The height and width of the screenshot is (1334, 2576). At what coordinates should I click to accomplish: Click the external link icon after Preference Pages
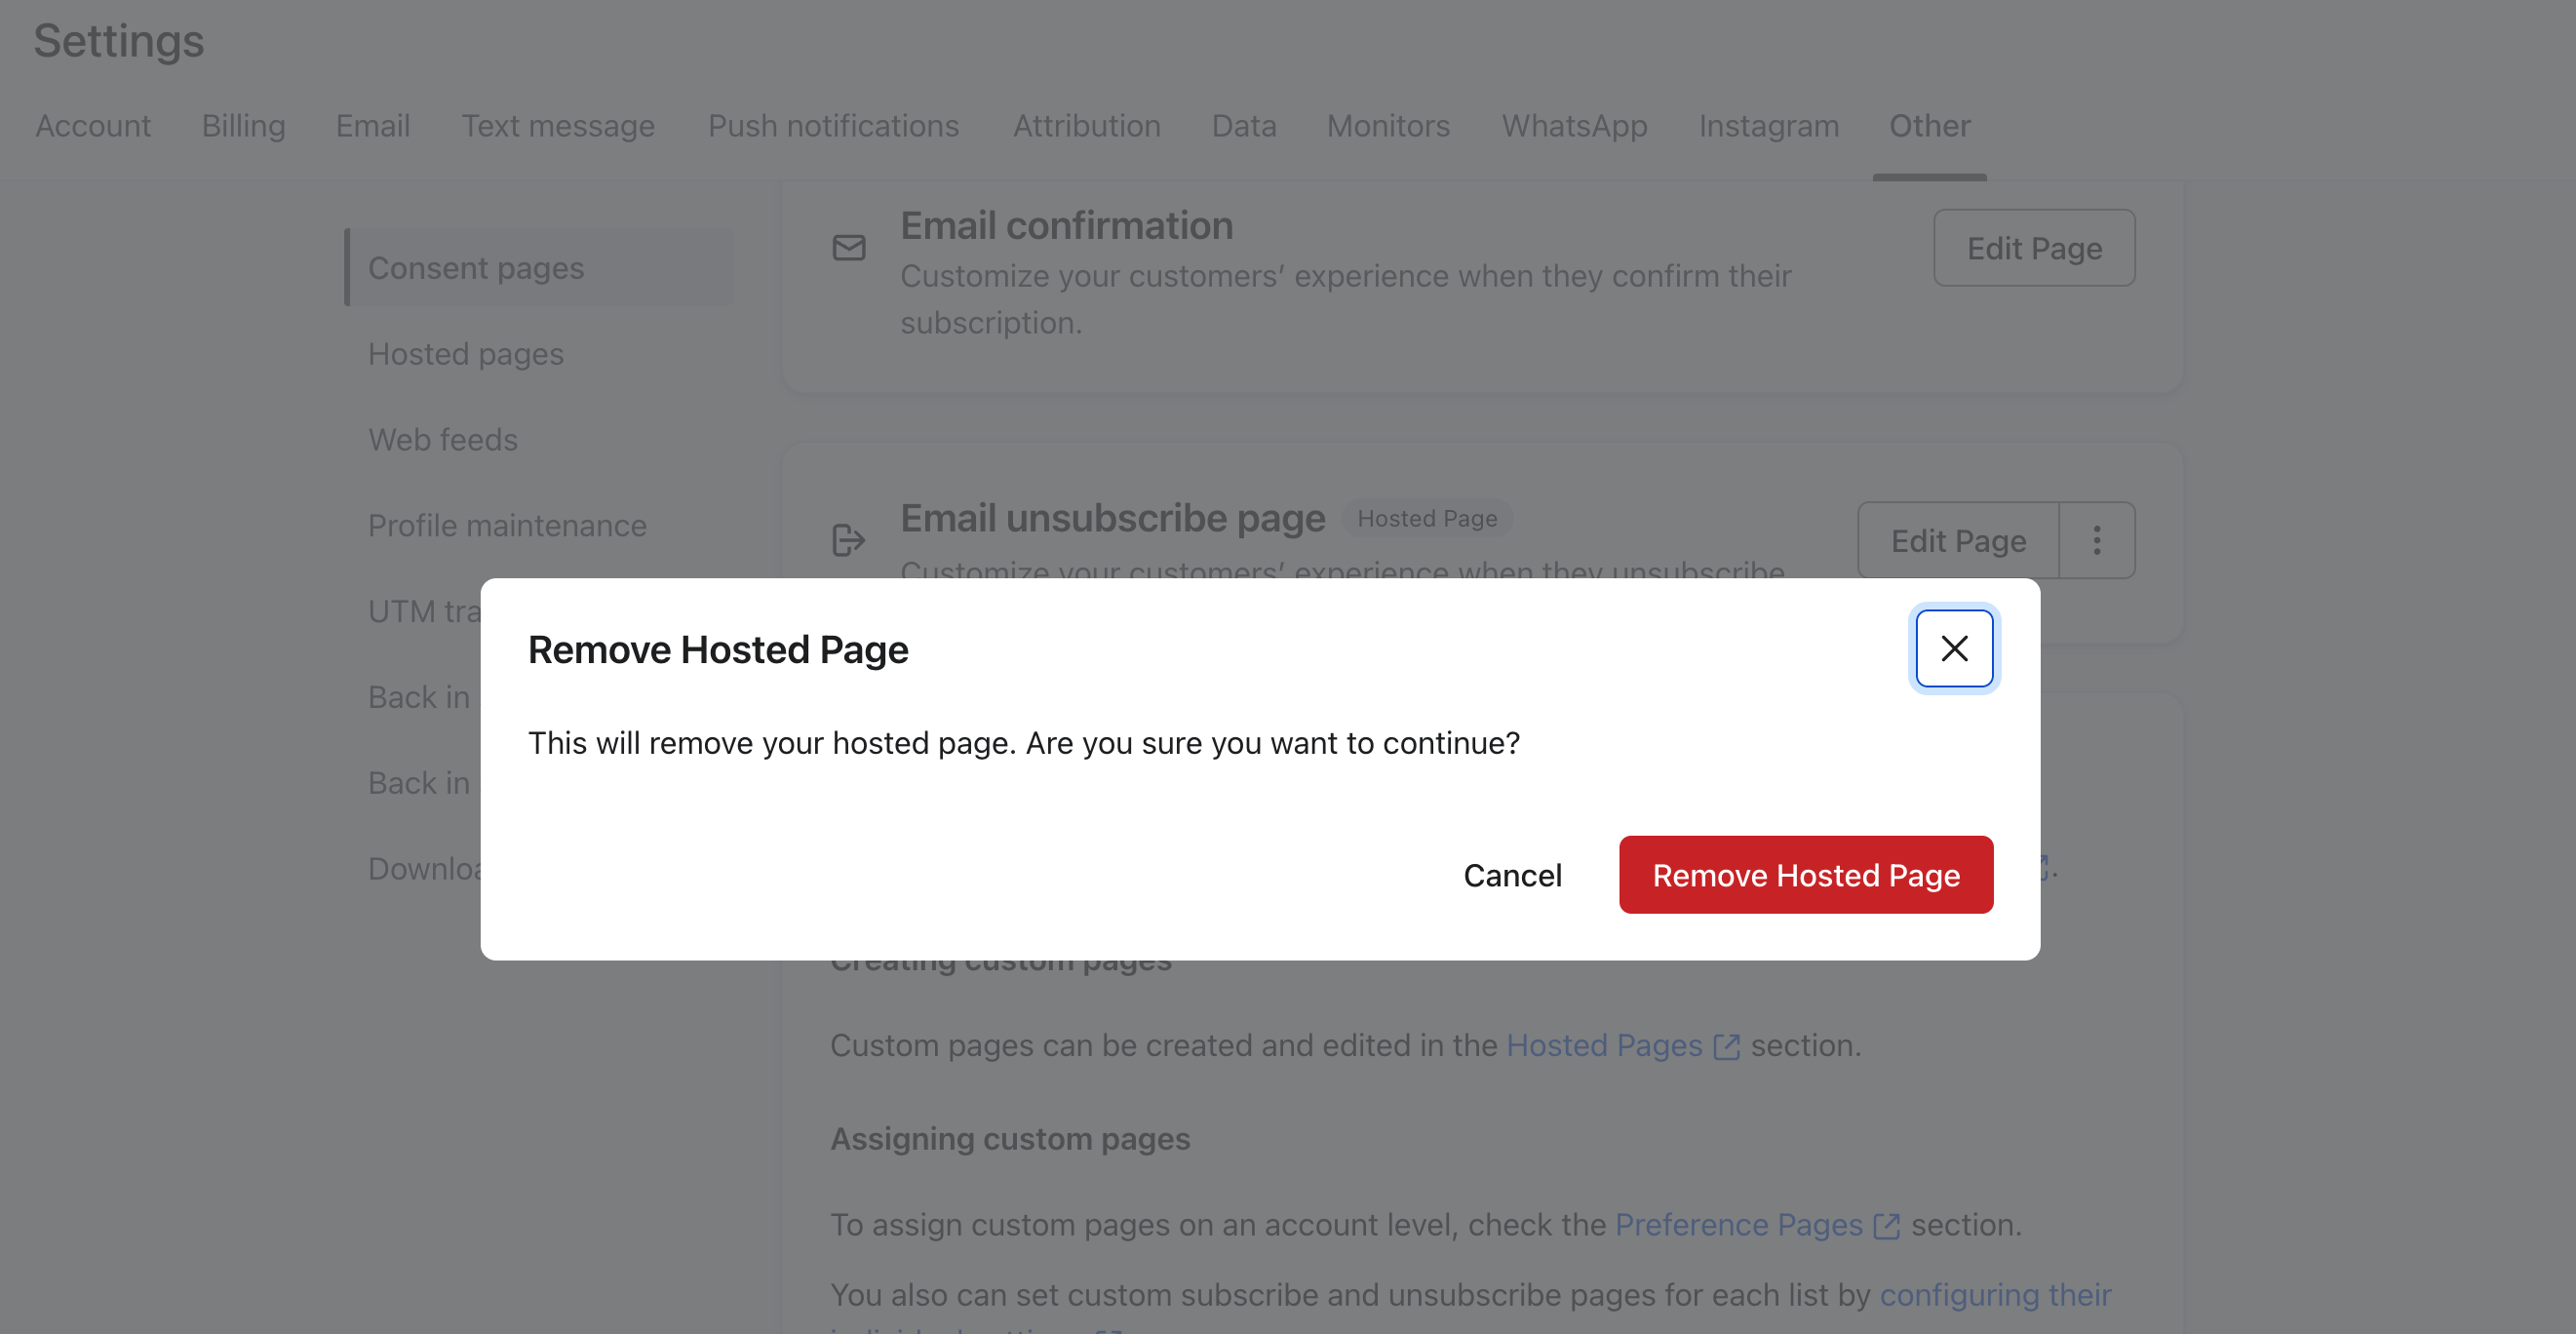click(1886, 1225)
